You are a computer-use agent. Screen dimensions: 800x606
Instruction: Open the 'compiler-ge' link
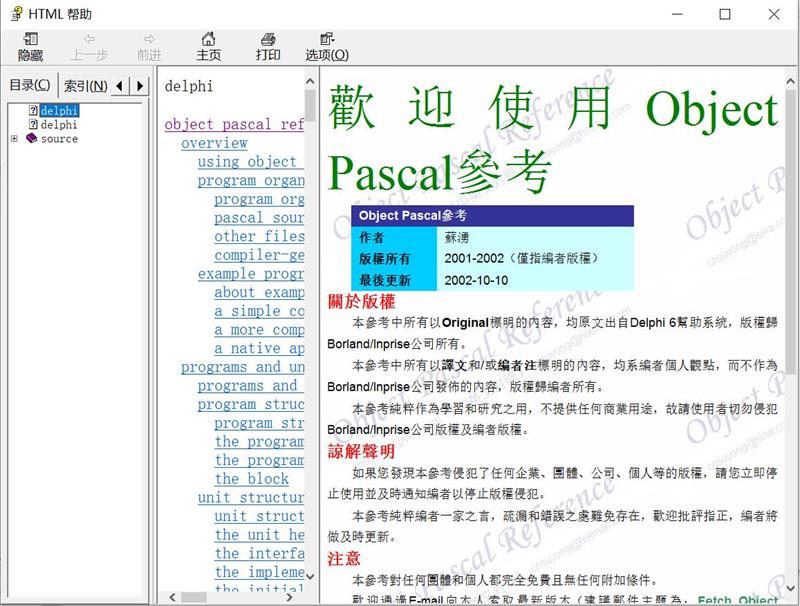[259, 255]
